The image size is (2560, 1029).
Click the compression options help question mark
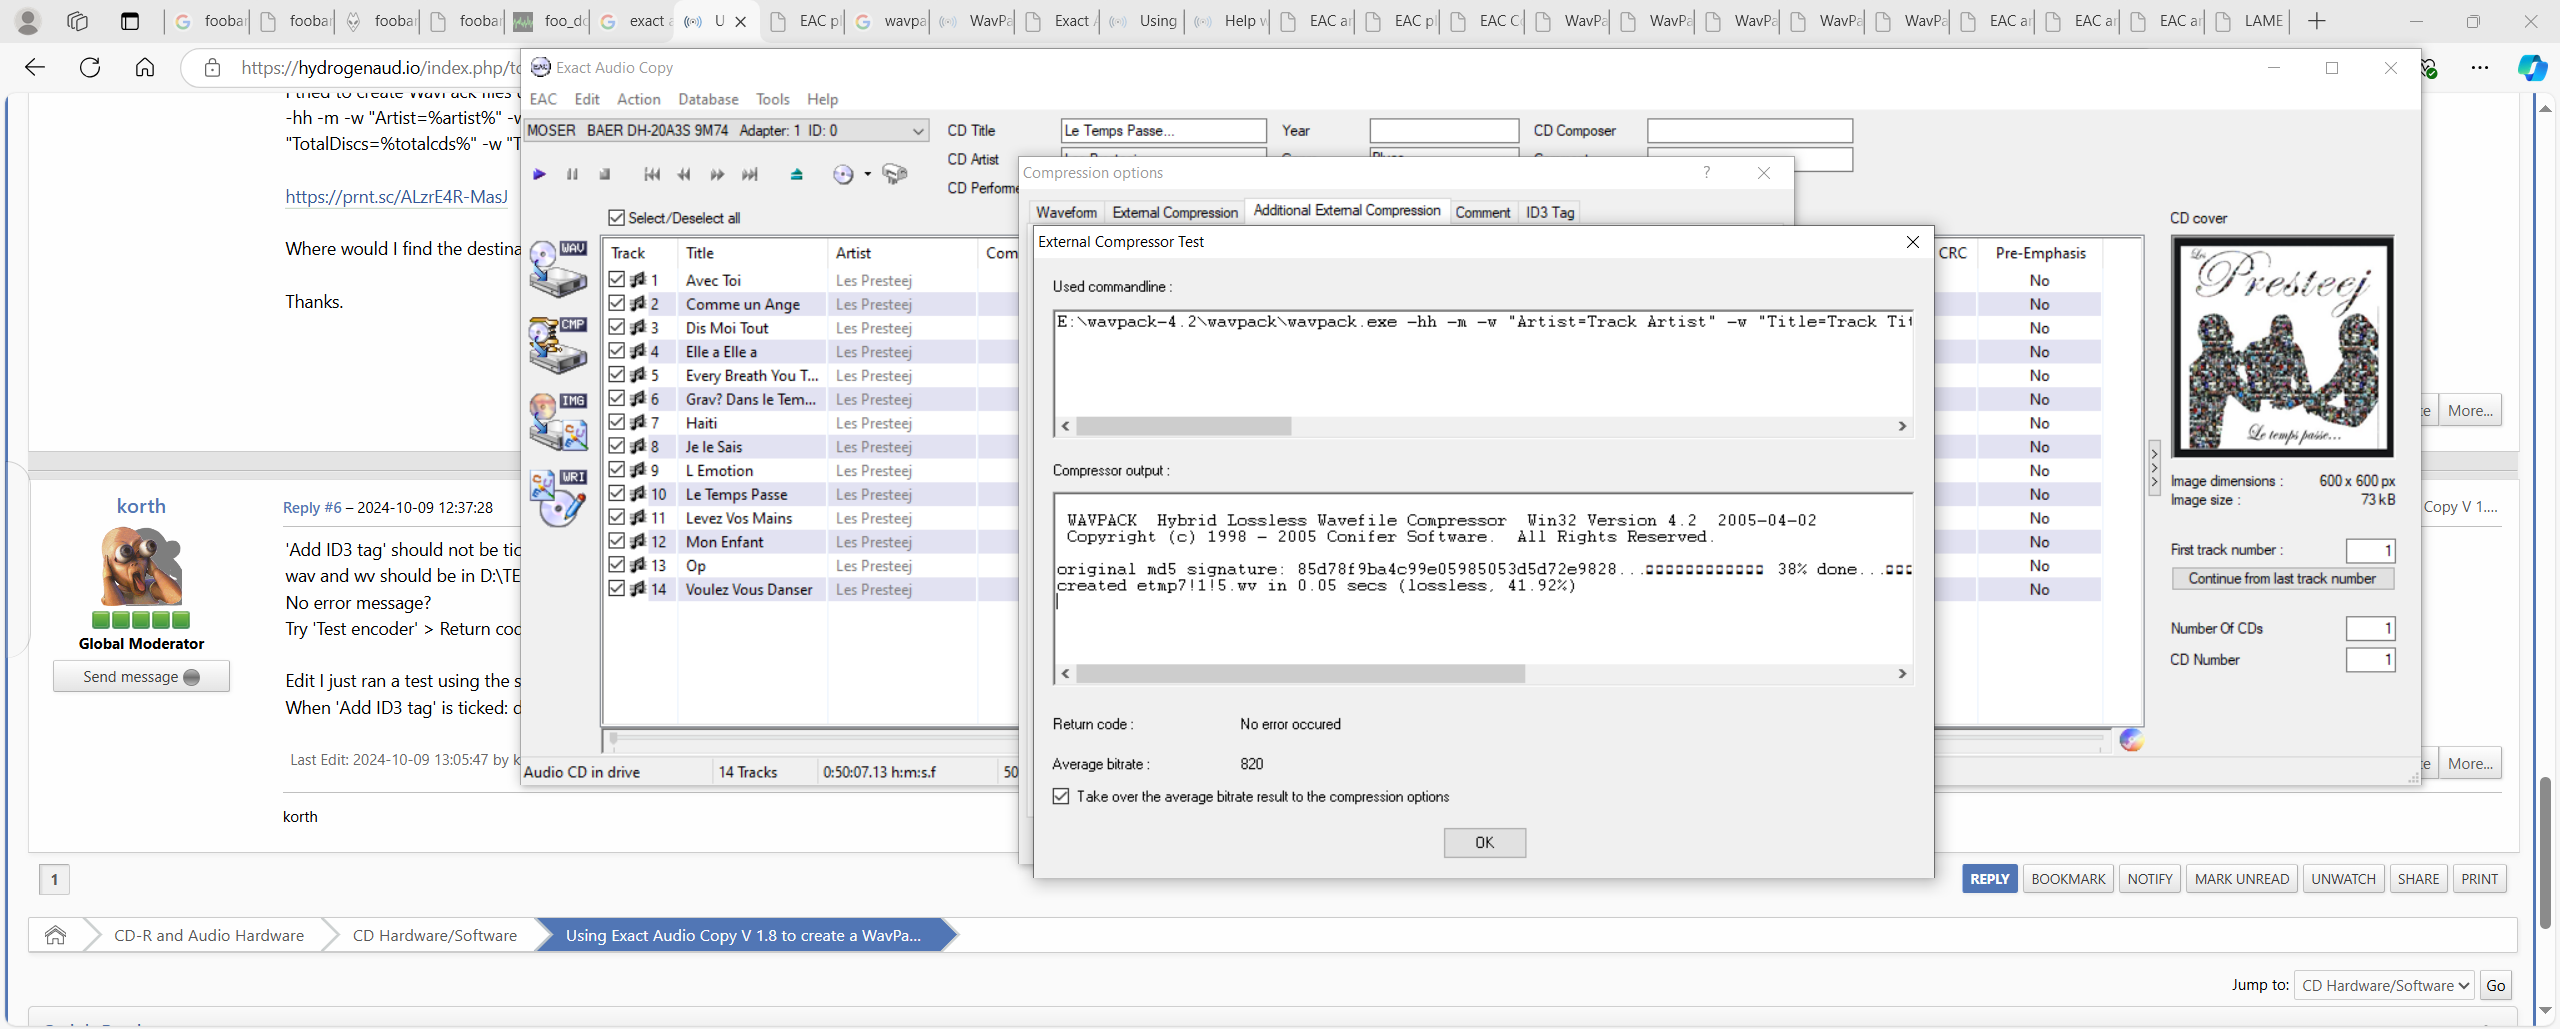coord(1706,172)
